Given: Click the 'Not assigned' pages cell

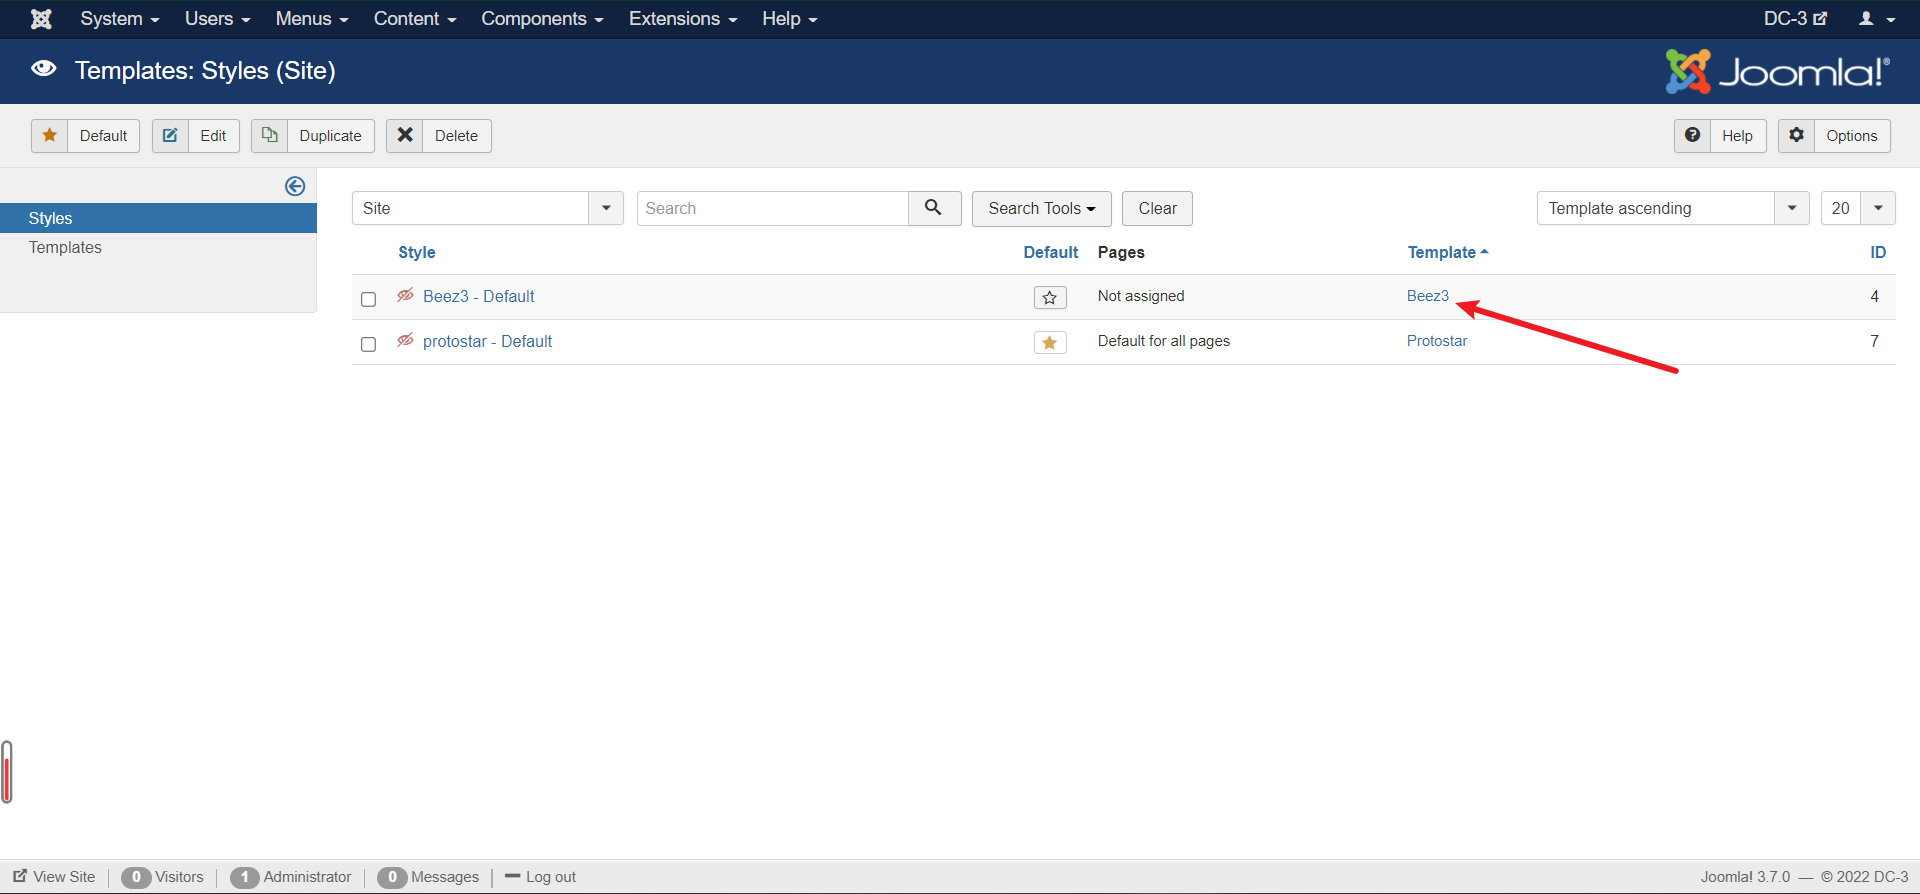Looking at the screenshot, I should (x=1141, y=296).
